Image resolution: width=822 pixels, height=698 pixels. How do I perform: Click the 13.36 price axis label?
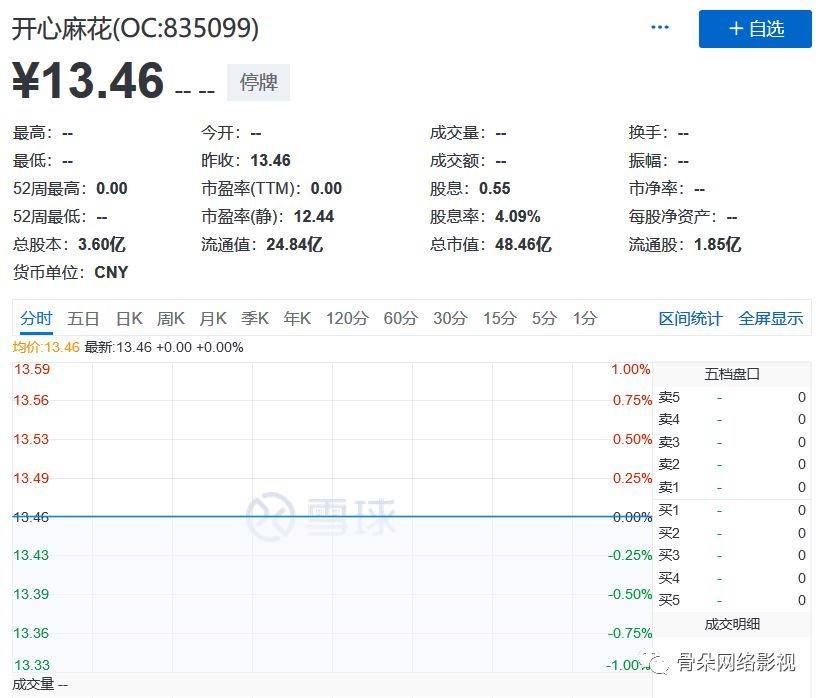click(x=31, y=633)
